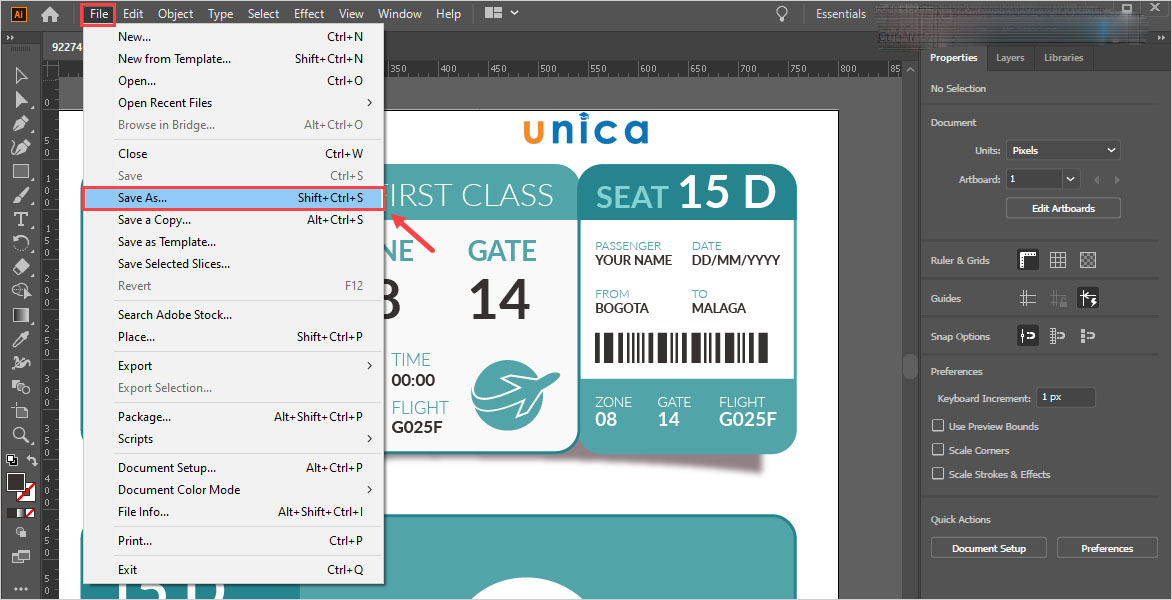This screenshot has width=1172, height=600.
Task: Open the Units dropdown
Action: [x=1063, y=150]
